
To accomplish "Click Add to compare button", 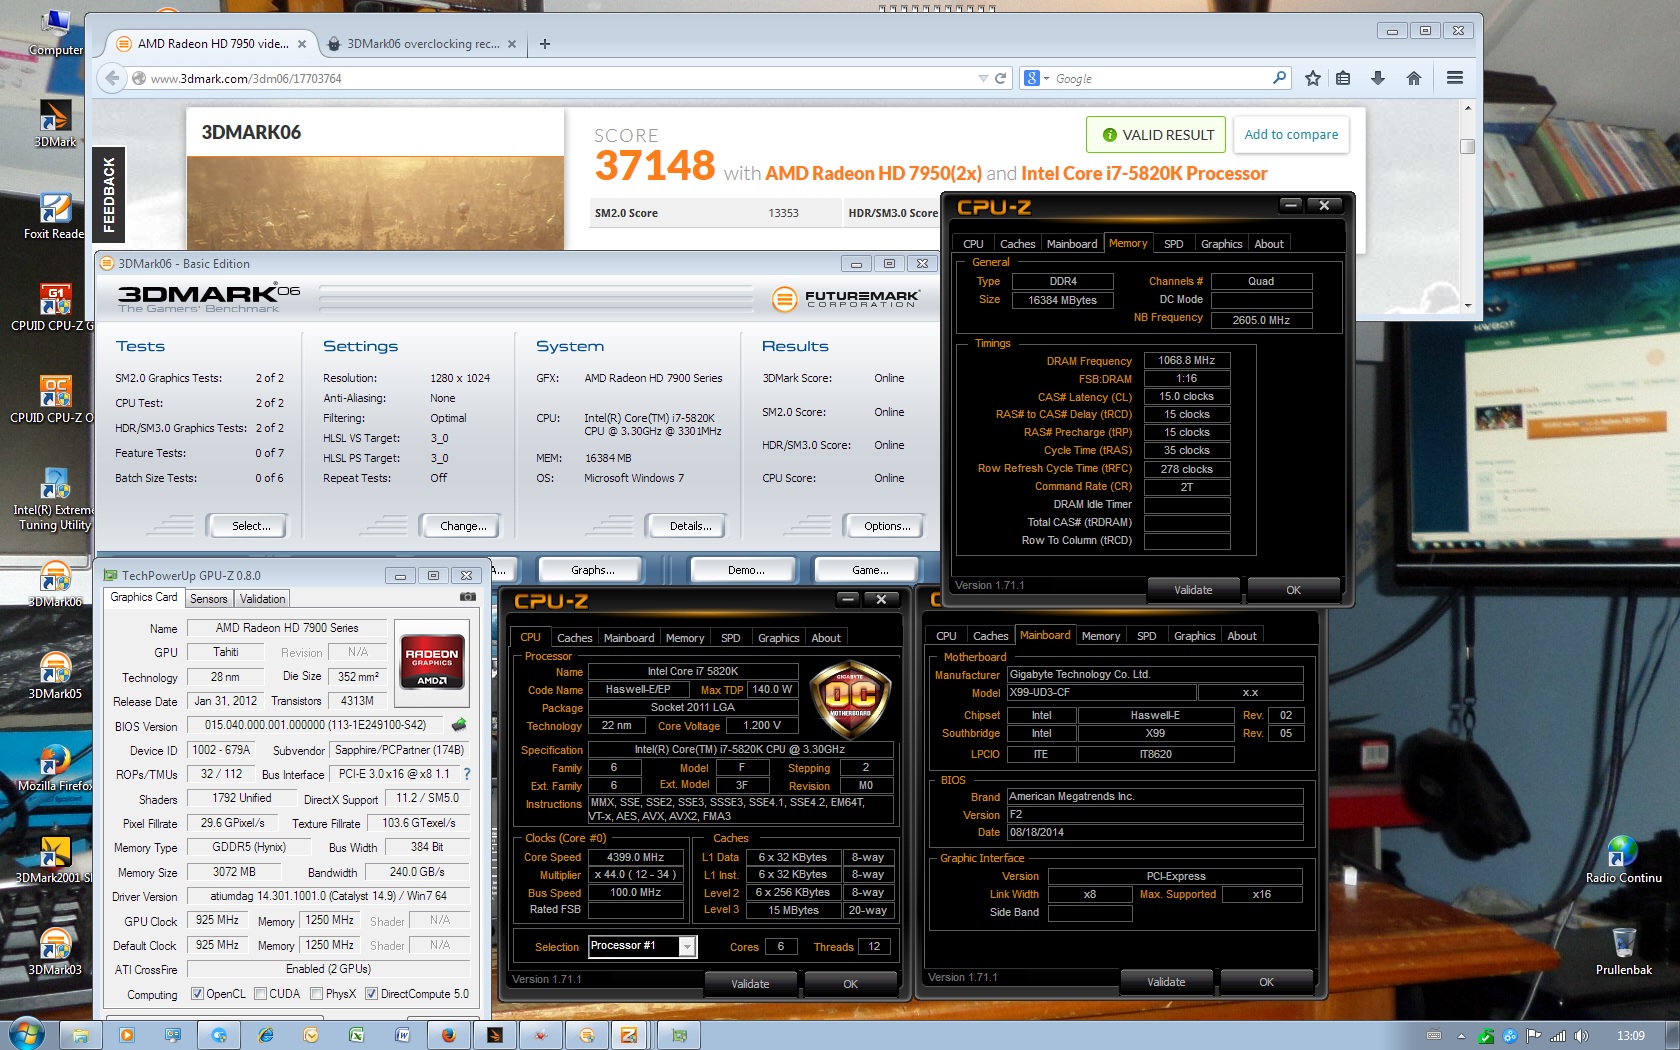I will pyautogui.click(x=1291, y=135).
